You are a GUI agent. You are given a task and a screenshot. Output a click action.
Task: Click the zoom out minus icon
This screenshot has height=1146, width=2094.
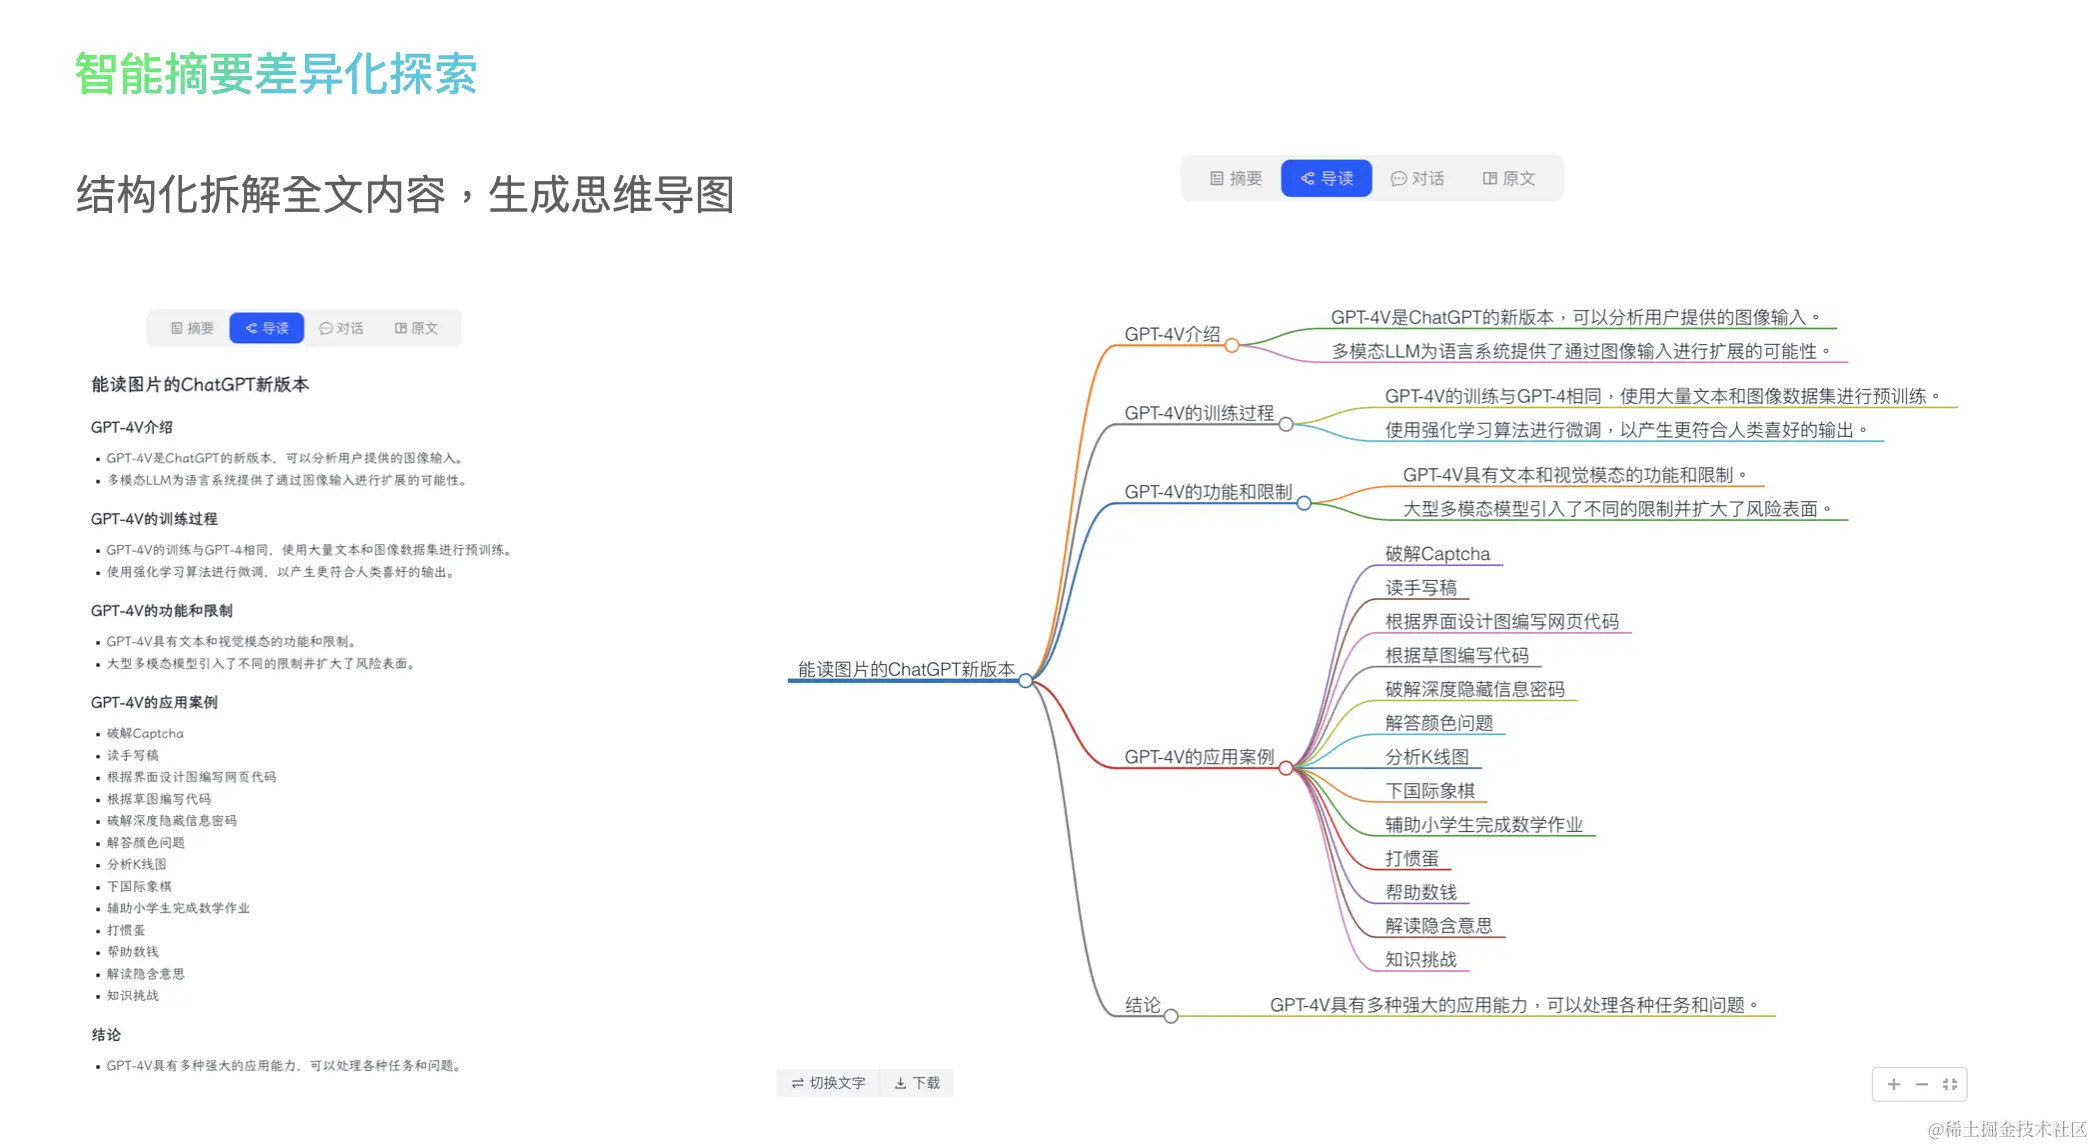coord(1921,1084)
